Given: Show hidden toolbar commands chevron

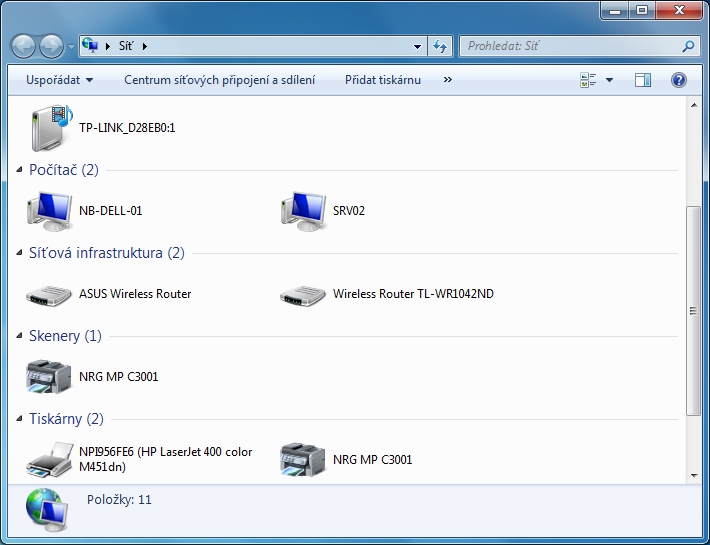Looking at the screenshot, I should point(447,80).
